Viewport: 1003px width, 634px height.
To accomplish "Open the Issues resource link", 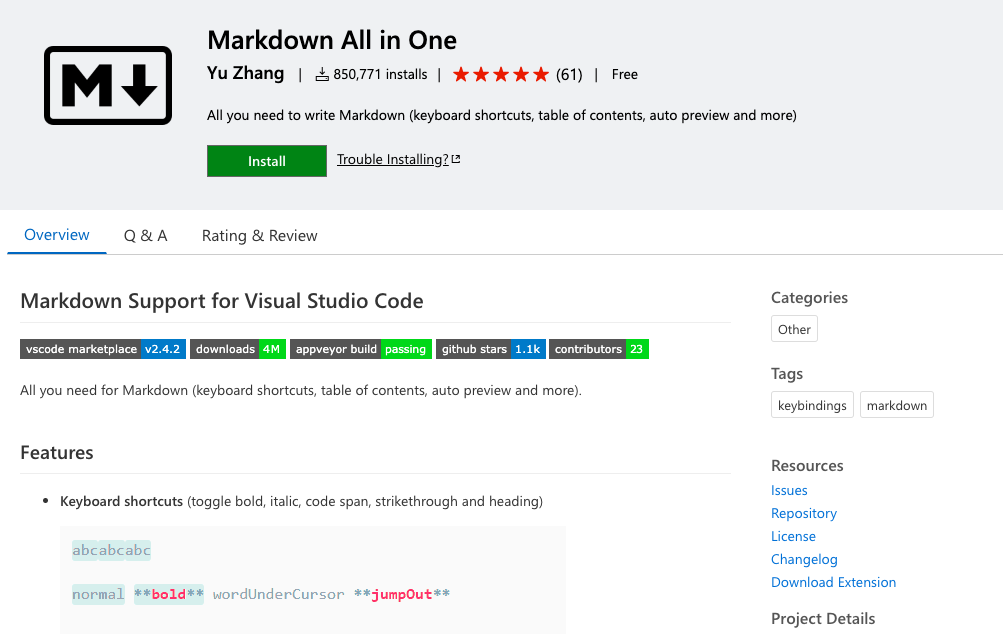I will click(x=789, y=490).
